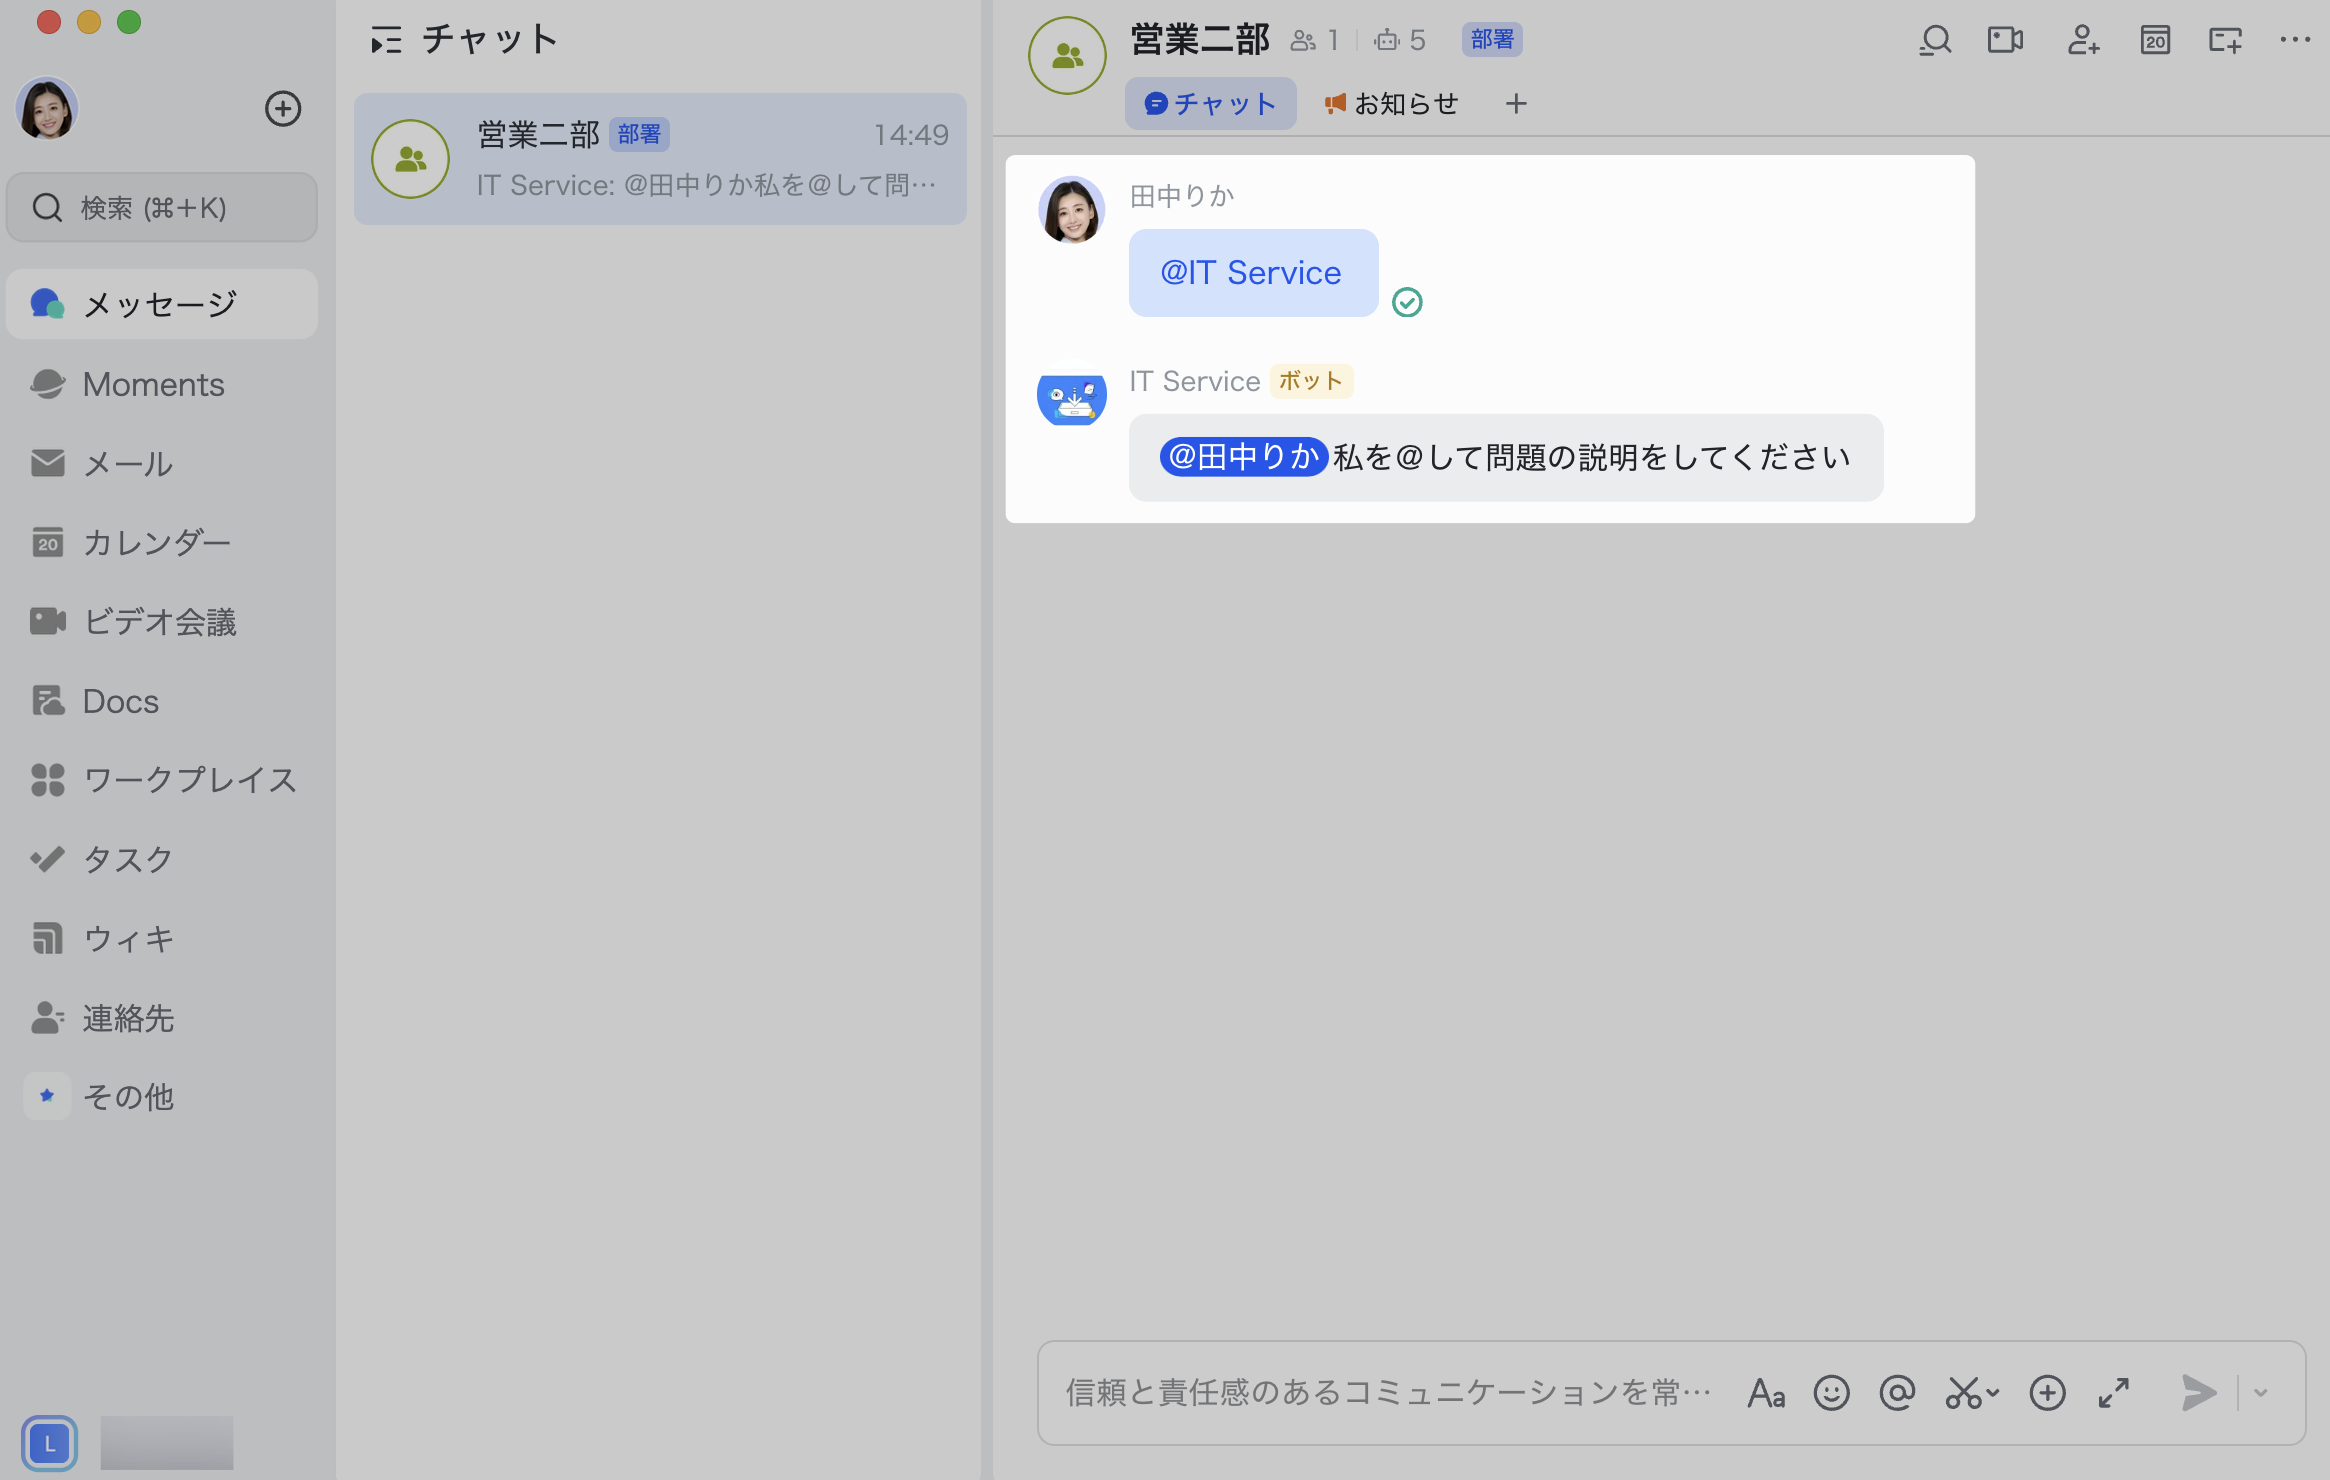The width and height of the screenshot is (2330, 1480).
Task: Open カレンダー from the sidebar
Action: coord(156,542)
